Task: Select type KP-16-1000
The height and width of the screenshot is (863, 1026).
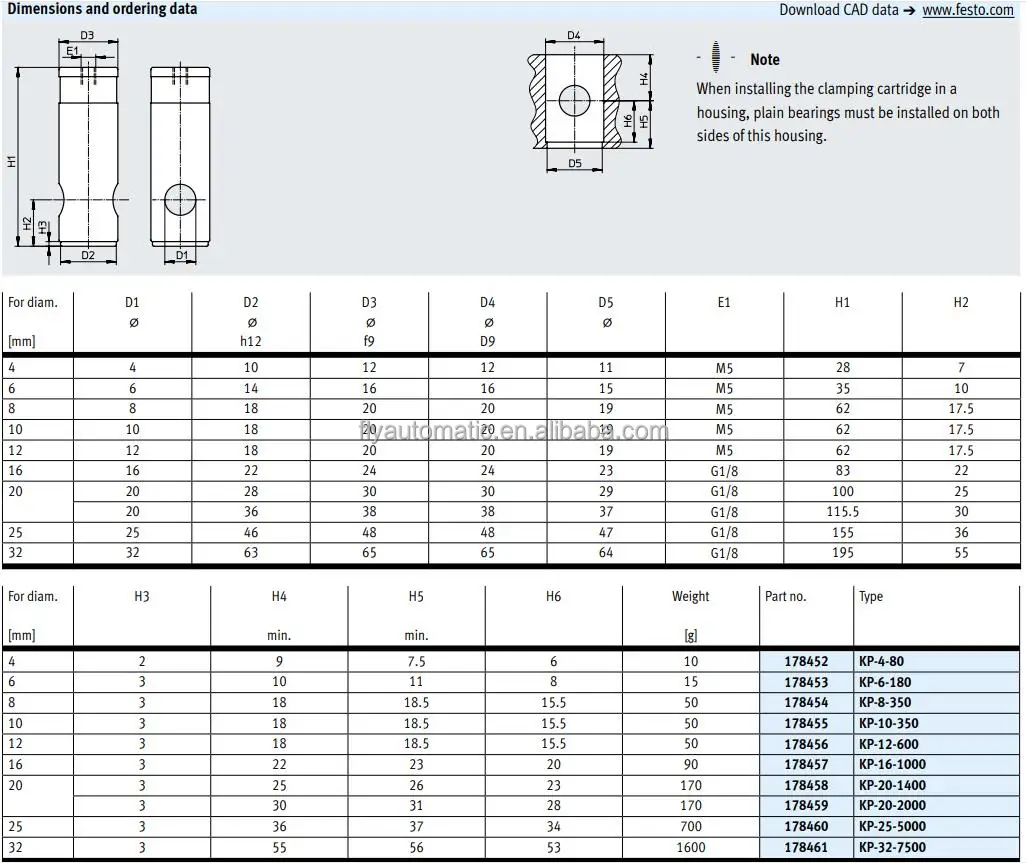Action: pyautogui.click(x=893, y=765)
